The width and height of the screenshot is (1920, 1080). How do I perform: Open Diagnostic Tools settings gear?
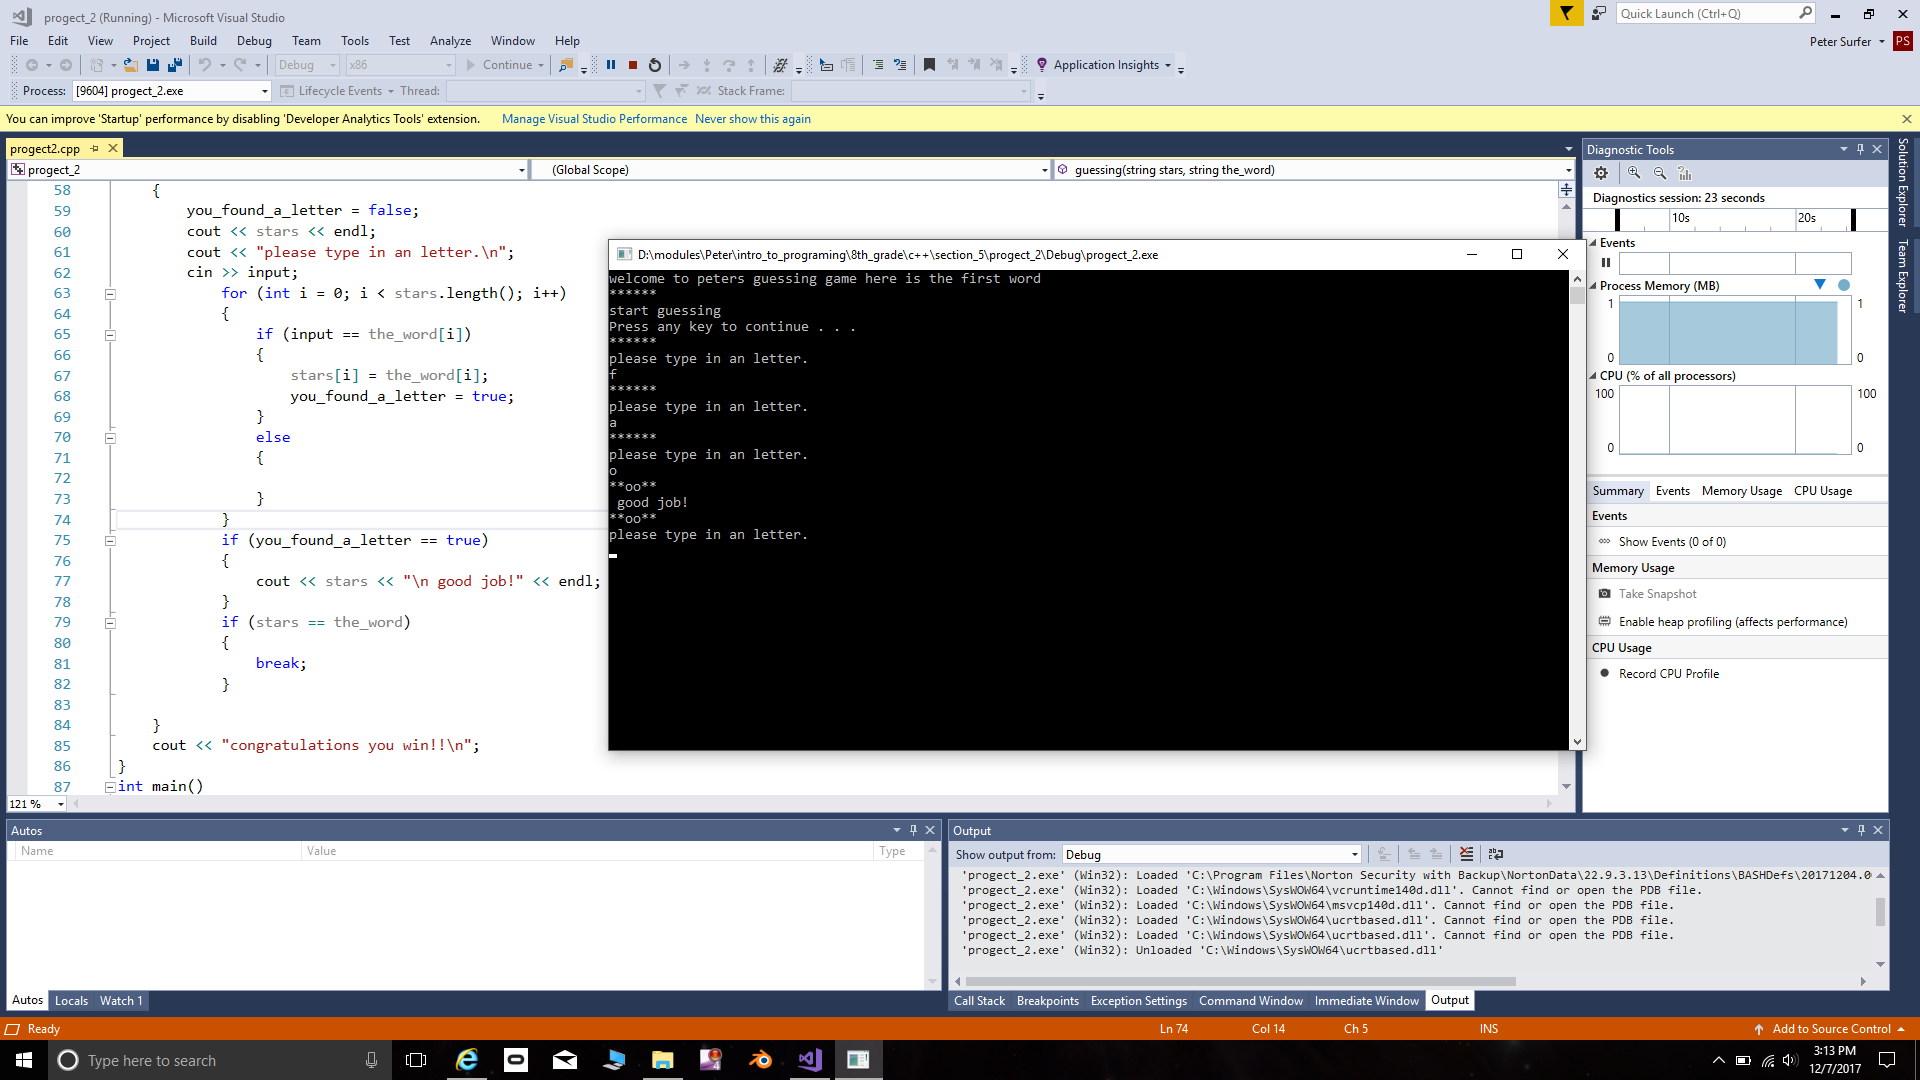tap(1601, 173)
